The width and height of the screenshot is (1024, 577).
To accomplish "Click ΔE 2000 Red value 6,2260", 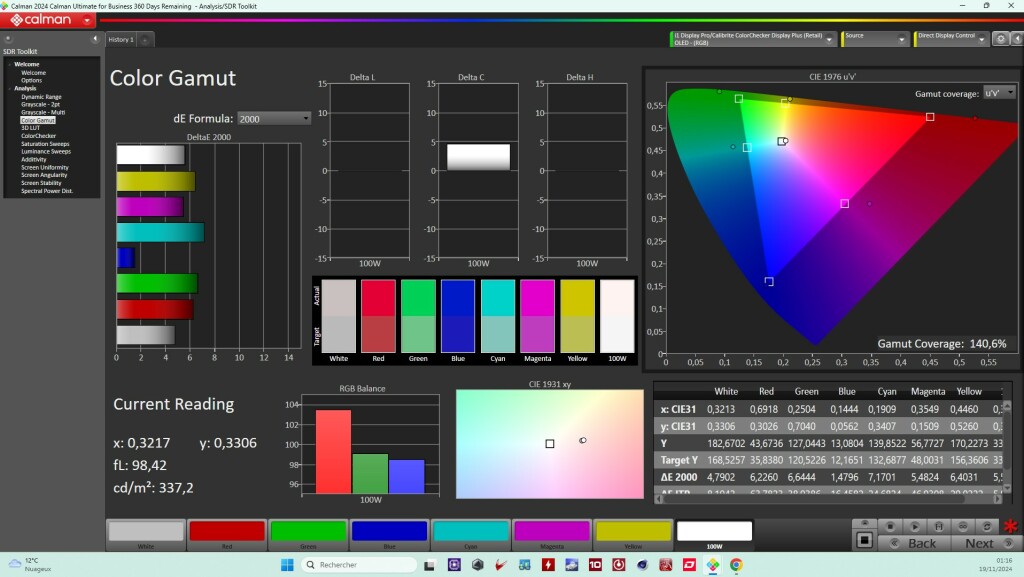I will (x=763, y=477).
